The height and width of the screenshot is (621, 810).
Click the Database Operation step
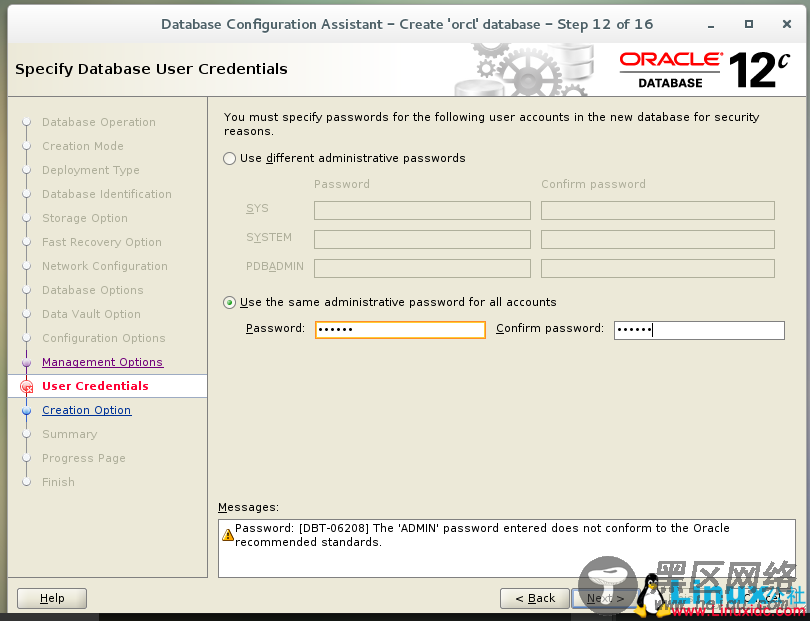point(99,122)
